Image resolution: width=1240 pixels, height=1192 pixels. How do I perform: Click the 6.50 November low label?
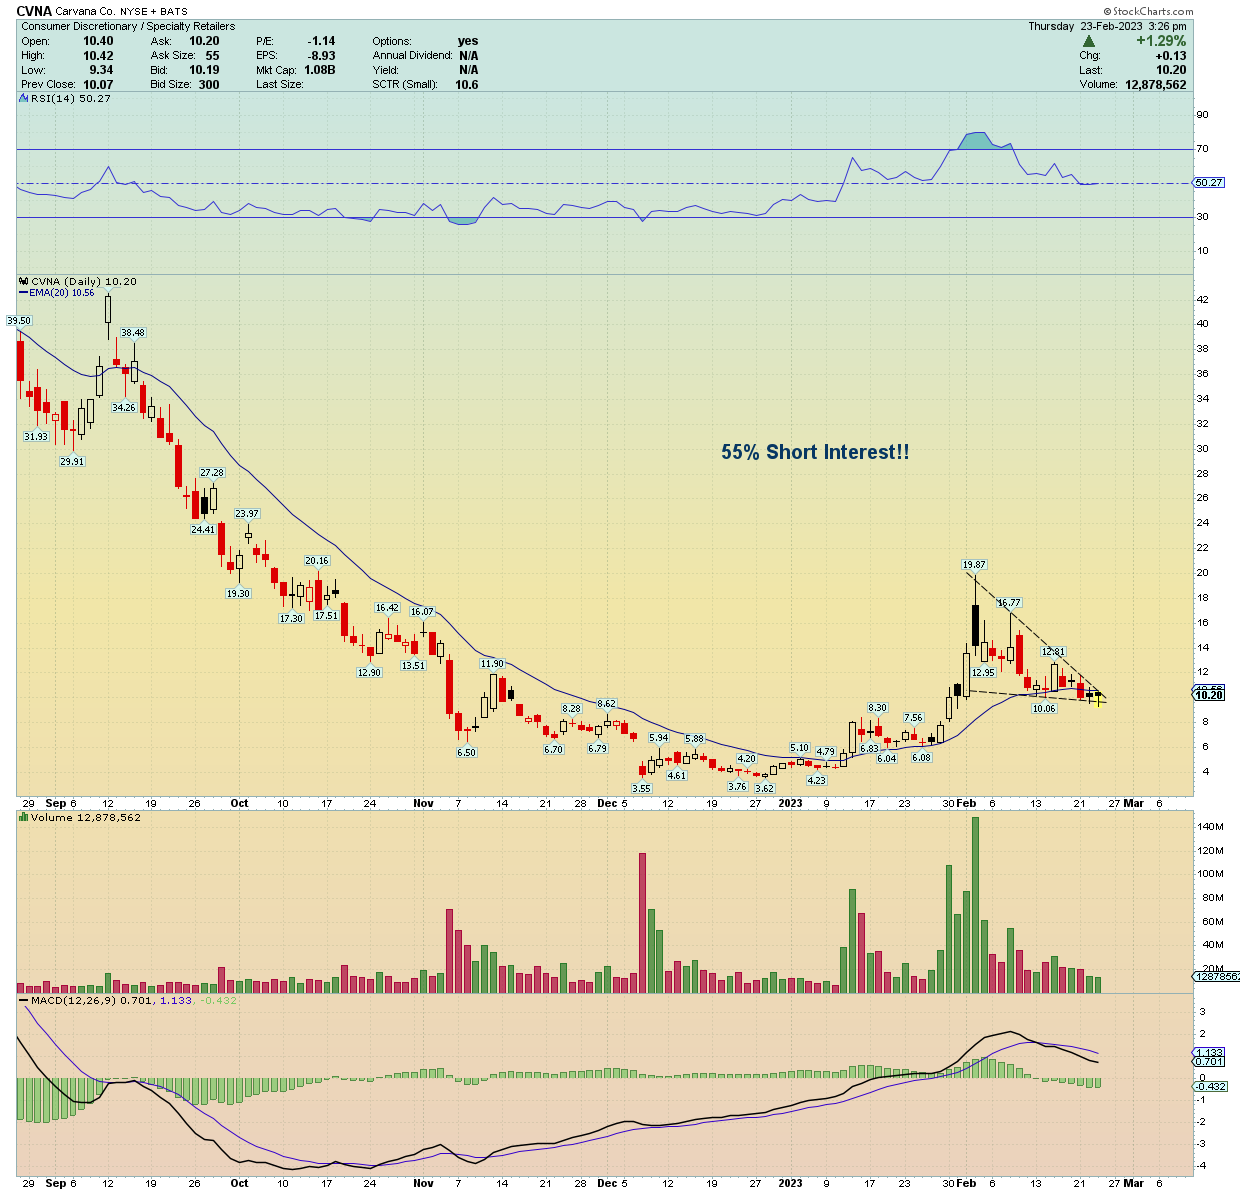tap(466, 752)
